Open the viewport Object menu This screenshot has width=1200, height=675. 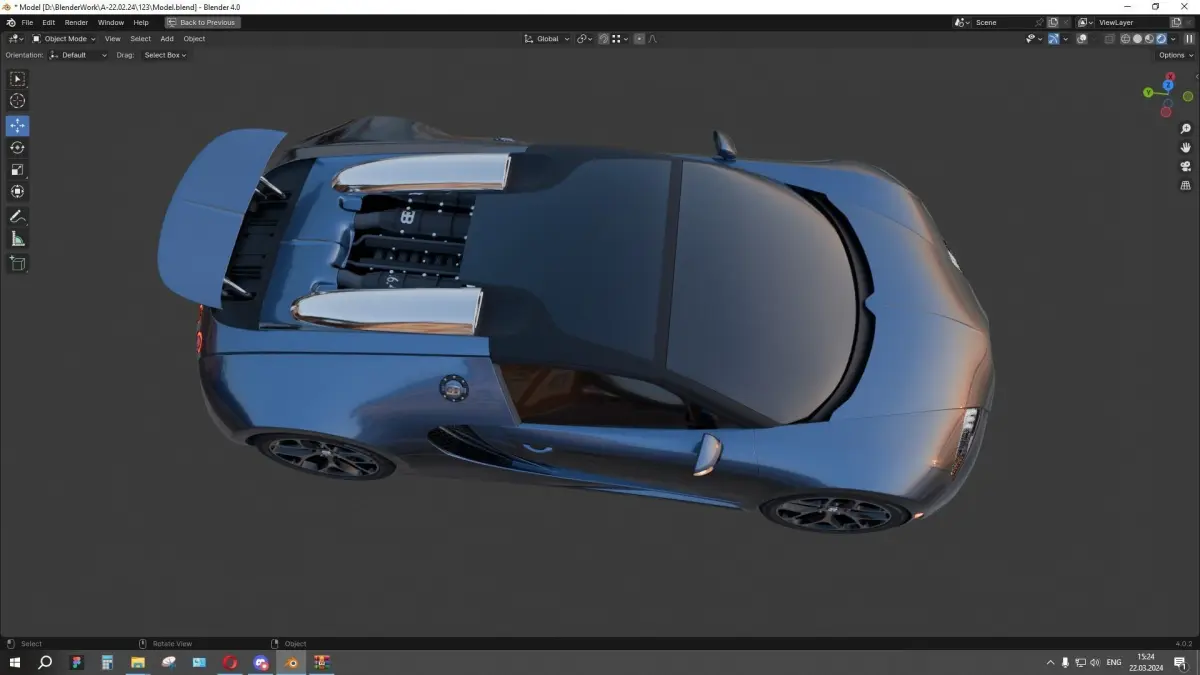tap(194, 39)
